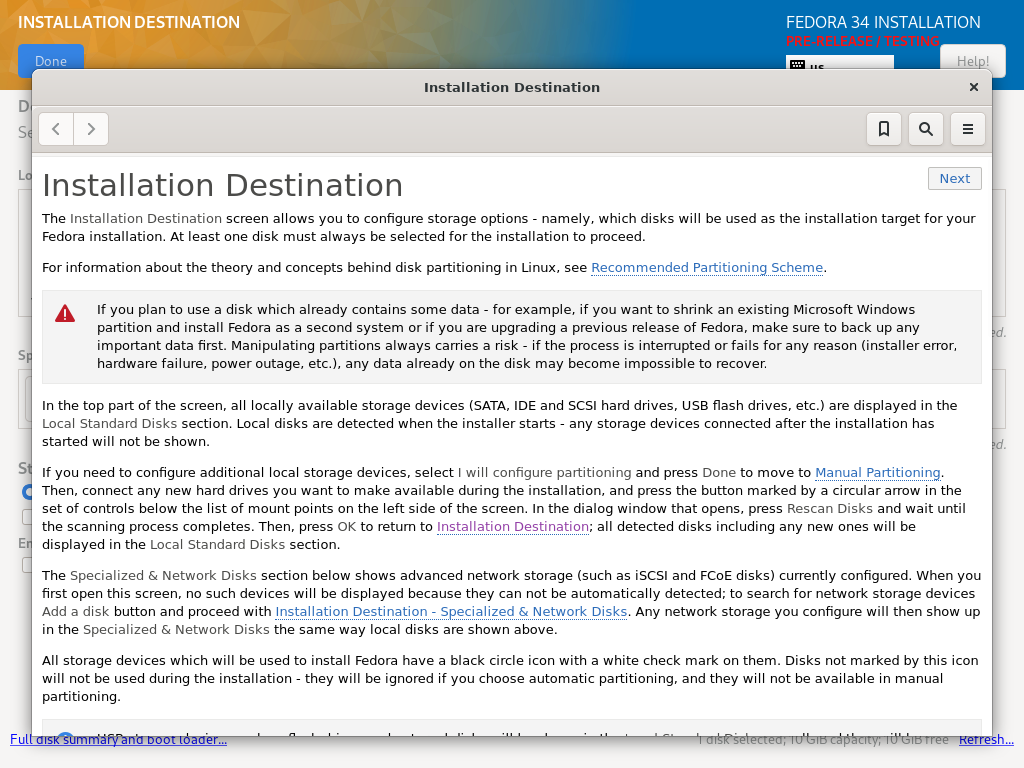
Task: Follow the purple Installation Destination link
Action: [513, 526]
